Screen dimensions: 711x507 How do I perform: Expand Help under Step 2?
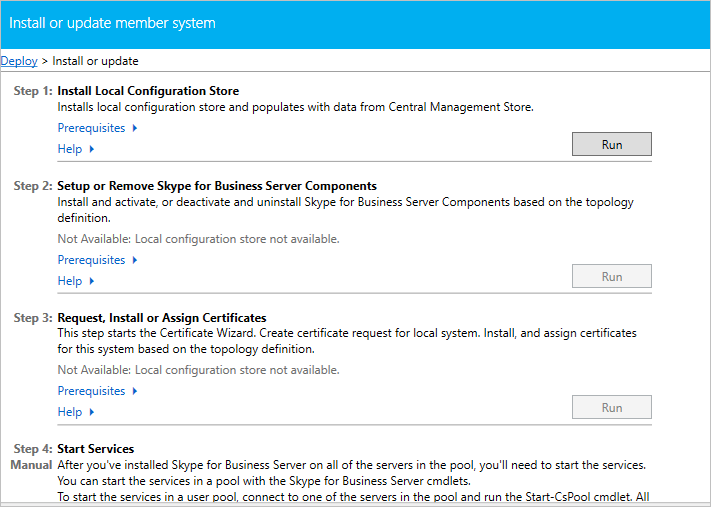(76, 281)
